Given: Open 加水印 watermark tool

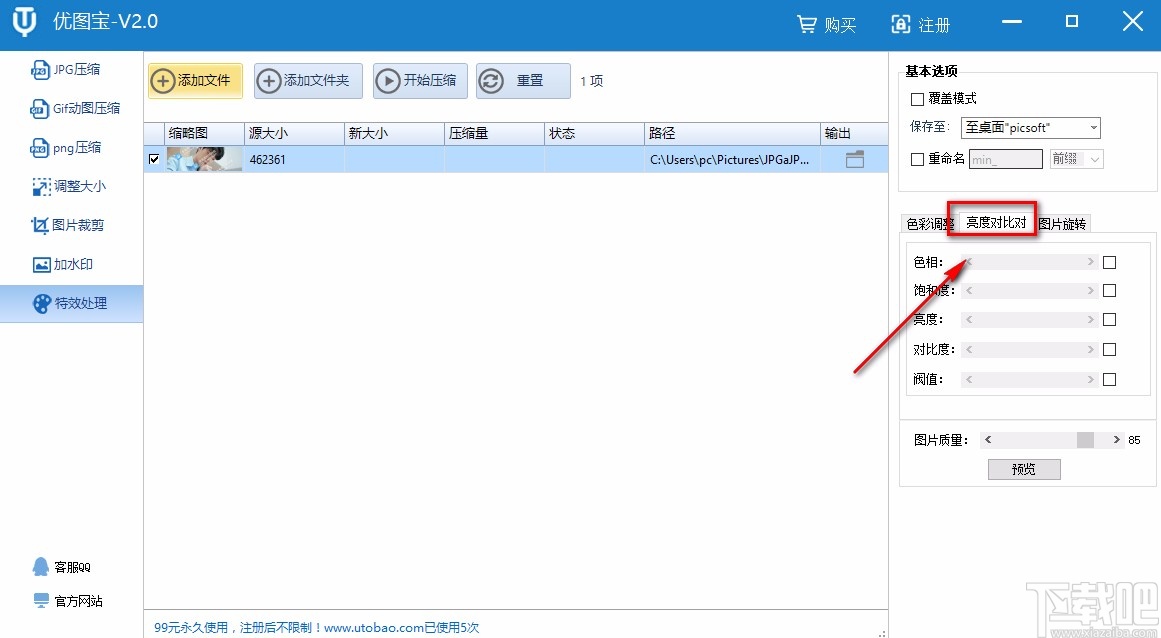Looking at the screenshot, I should (63, 264).
